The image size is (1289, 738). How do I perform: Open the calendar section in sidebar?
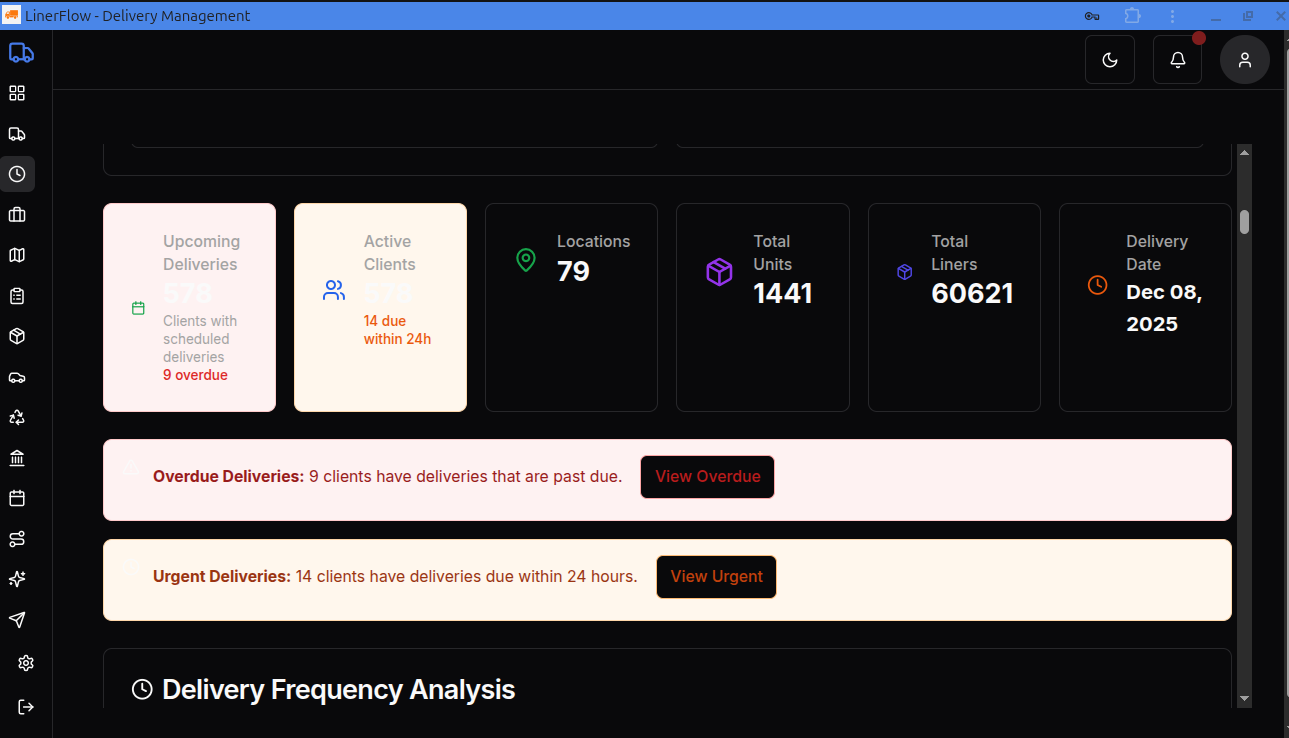click(18, 498)
